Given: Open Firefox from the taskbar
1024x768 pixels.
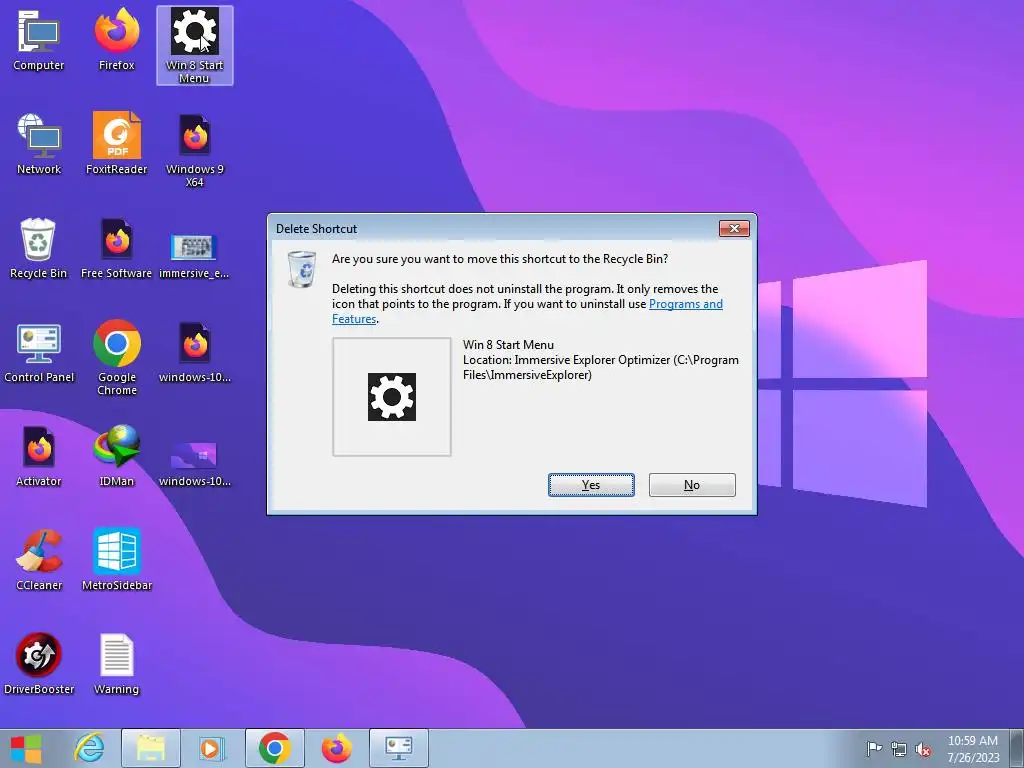Looking at the screenshot, I should (x=336, y=748).
